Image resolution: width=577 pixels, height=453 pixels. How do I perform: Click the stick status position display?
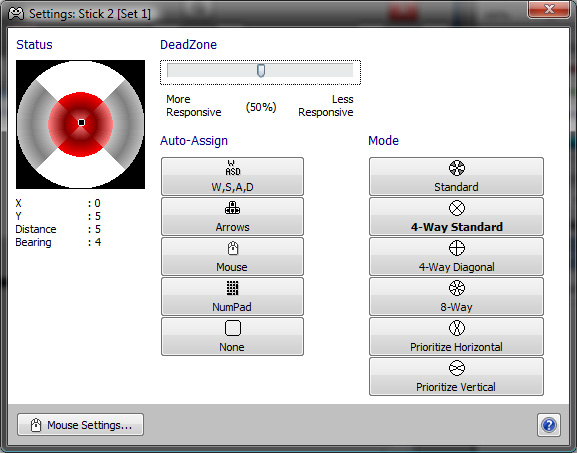pos(81,124)
